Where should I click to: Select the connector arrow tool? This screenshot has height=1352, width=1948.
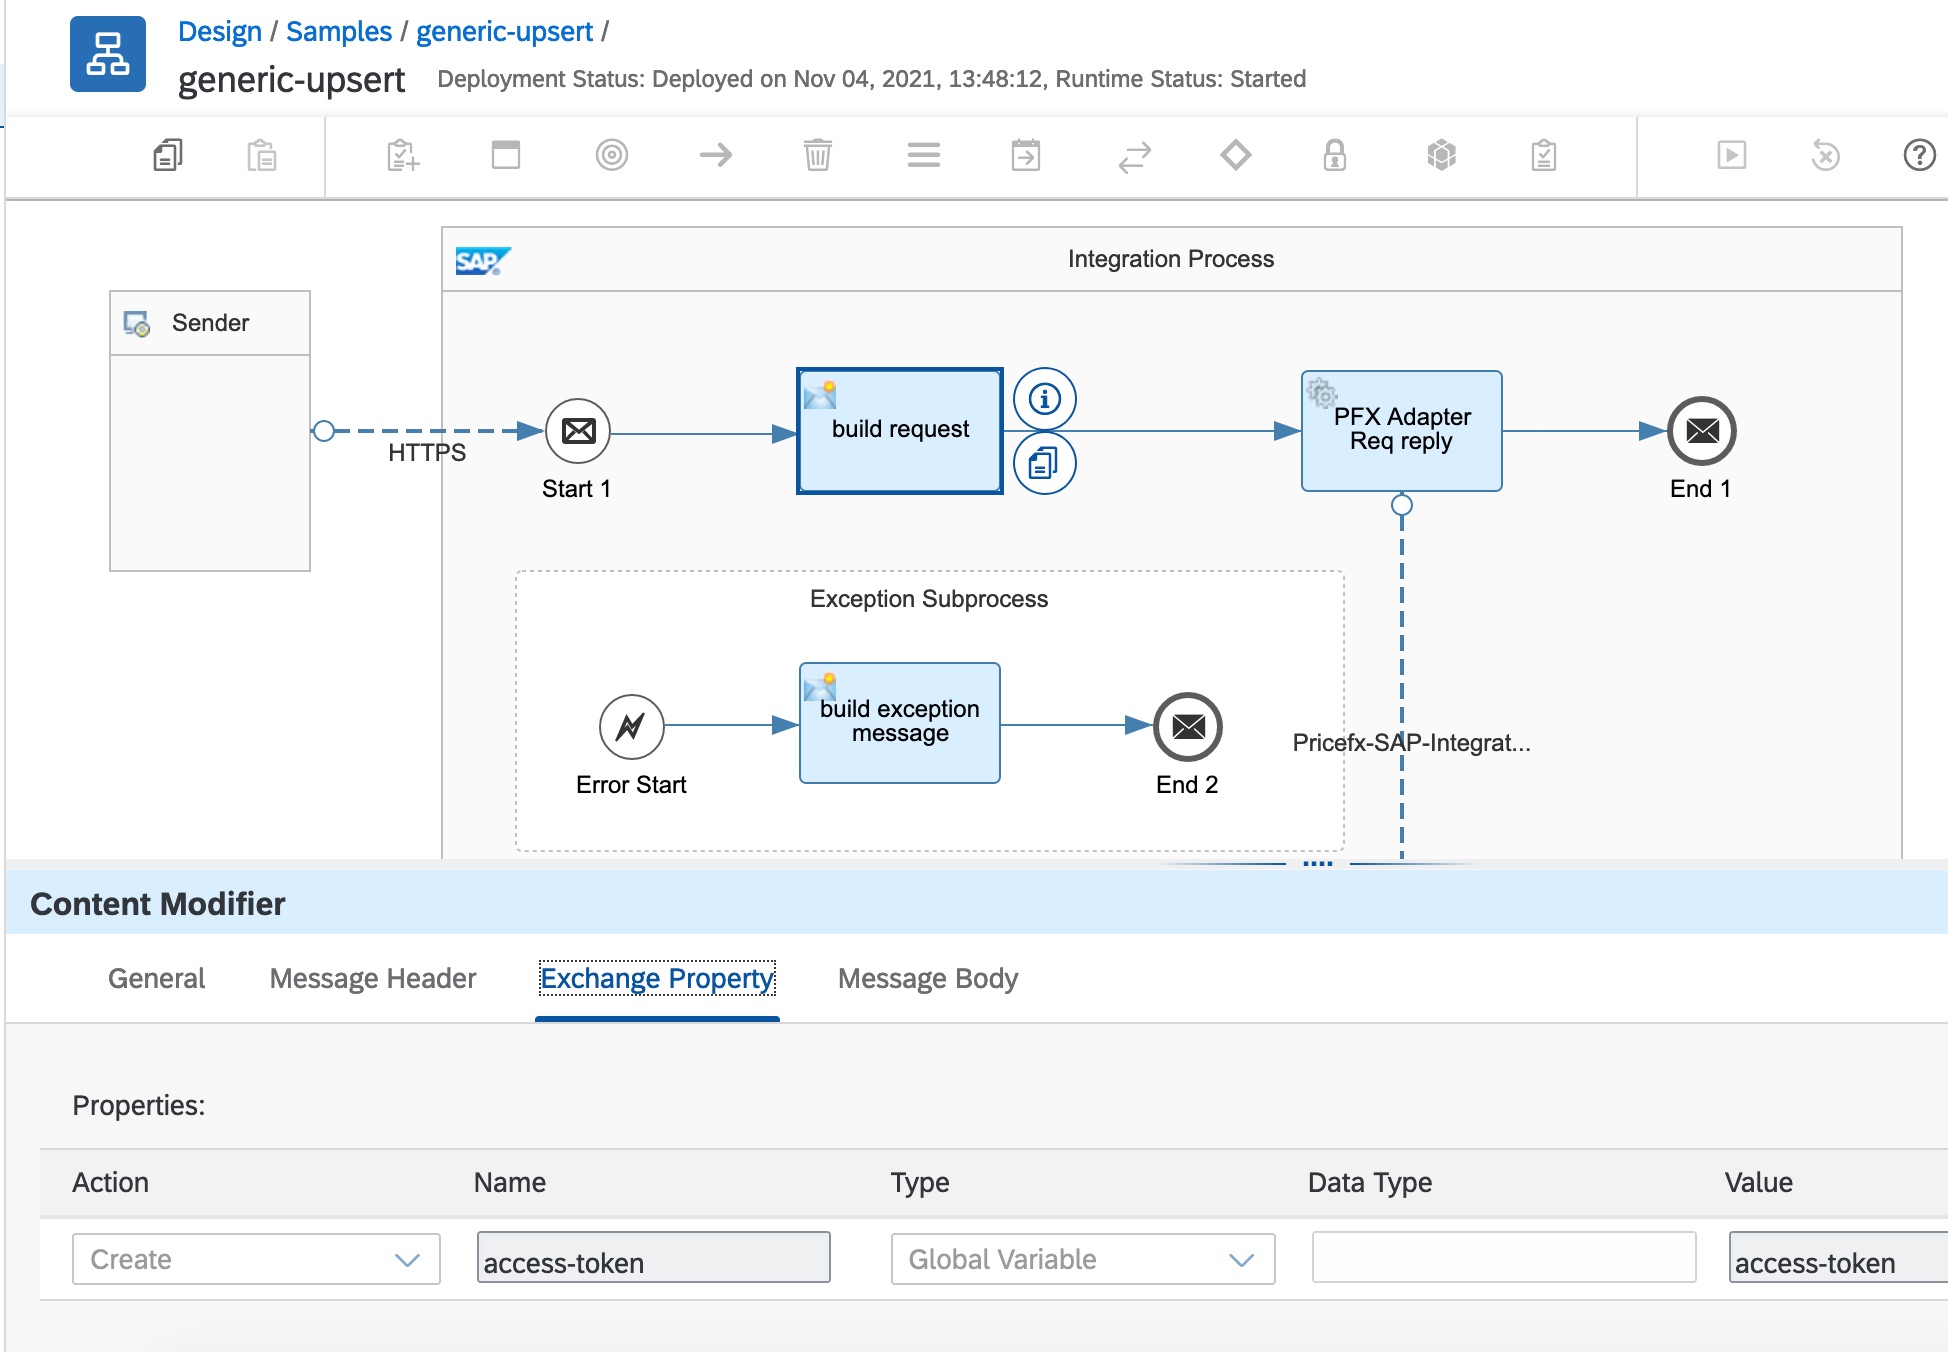click(715, 155)
